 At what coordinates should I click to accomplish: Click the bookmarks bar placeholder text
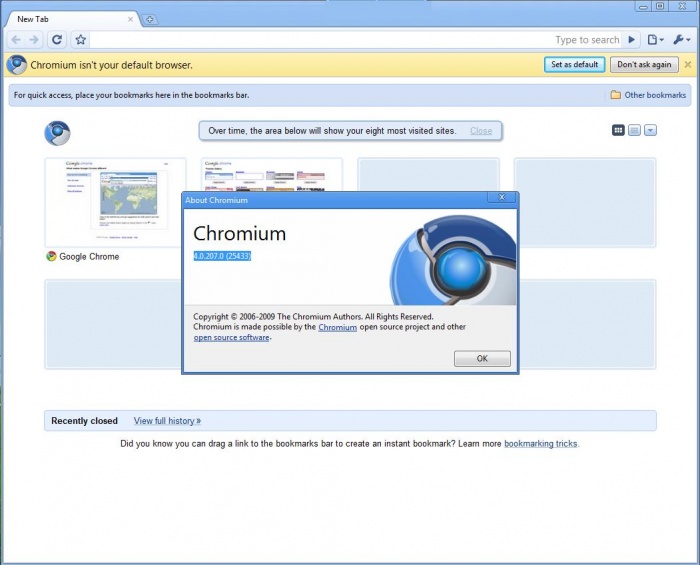click(x=131, y=95)
